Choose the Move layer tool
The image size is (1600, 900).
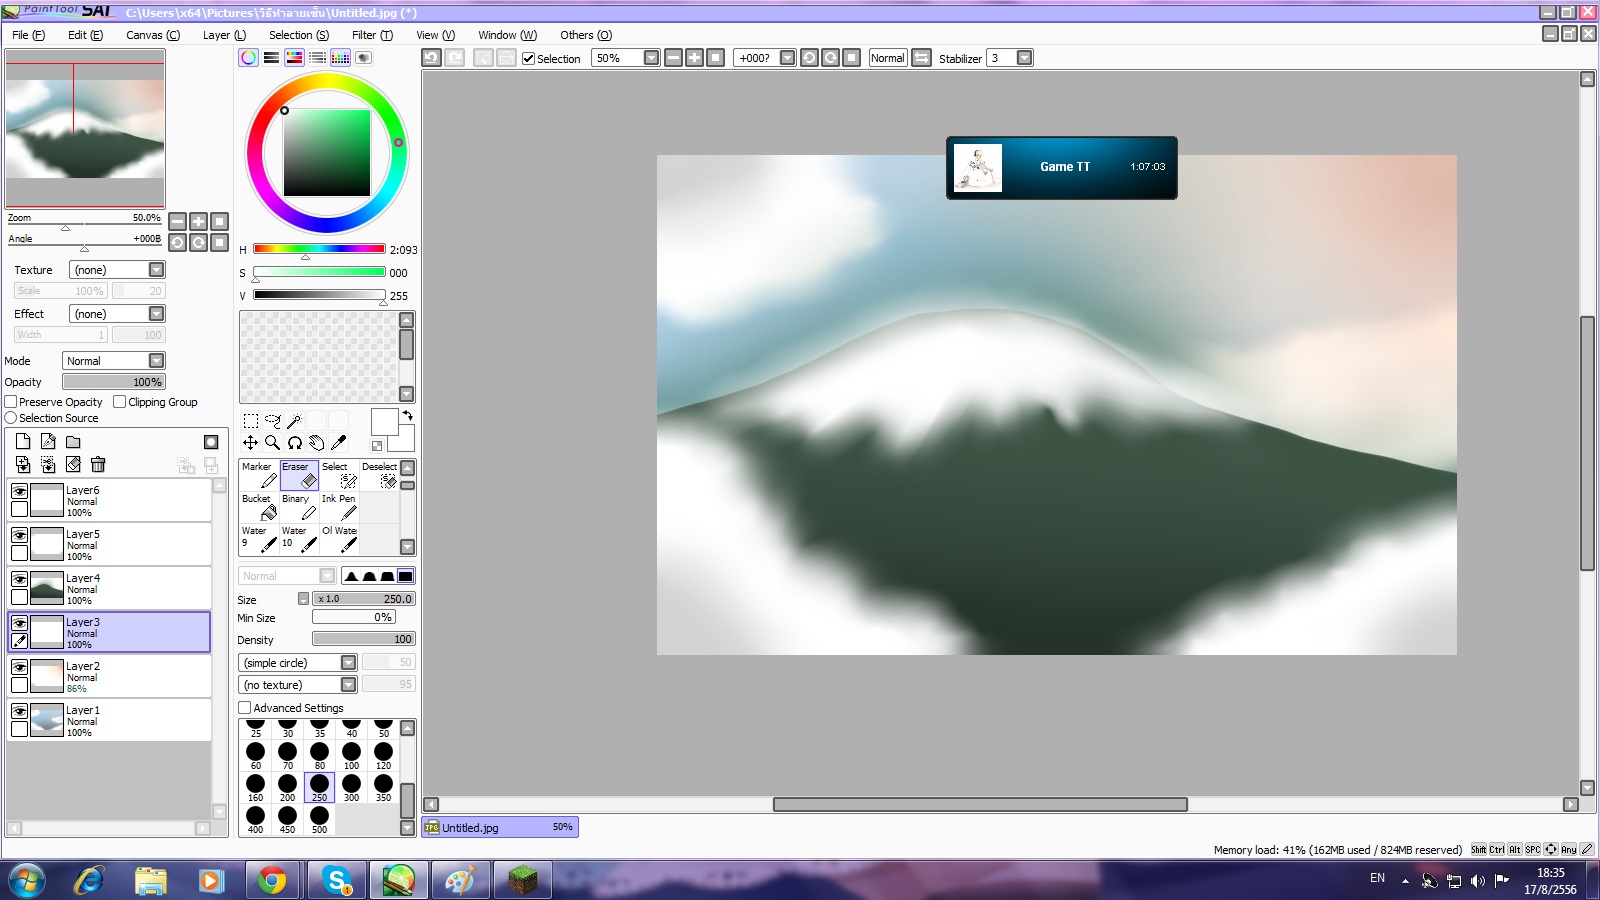point(250,443)
